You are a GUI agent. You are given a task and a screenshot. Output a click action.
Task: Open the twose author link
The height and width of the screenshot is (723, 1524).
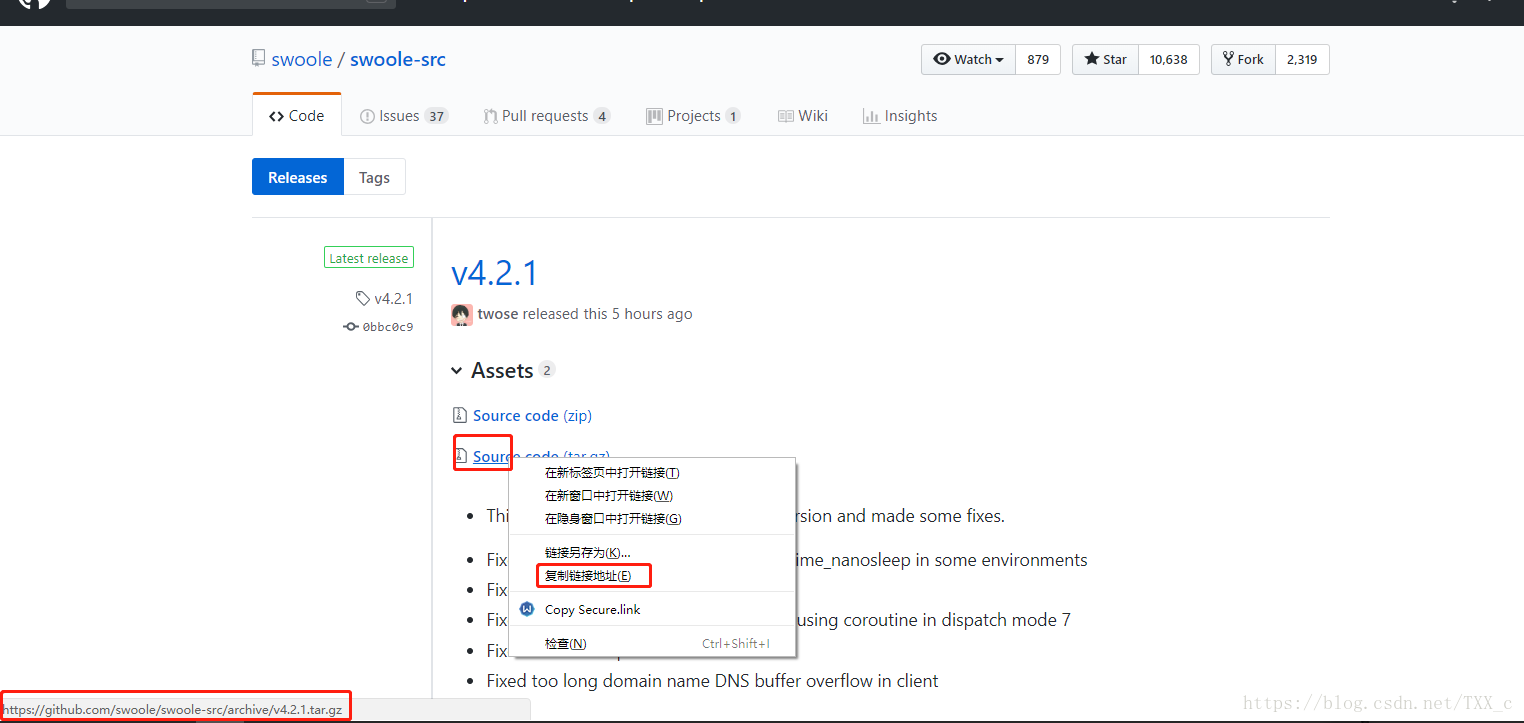pos(498,314)
